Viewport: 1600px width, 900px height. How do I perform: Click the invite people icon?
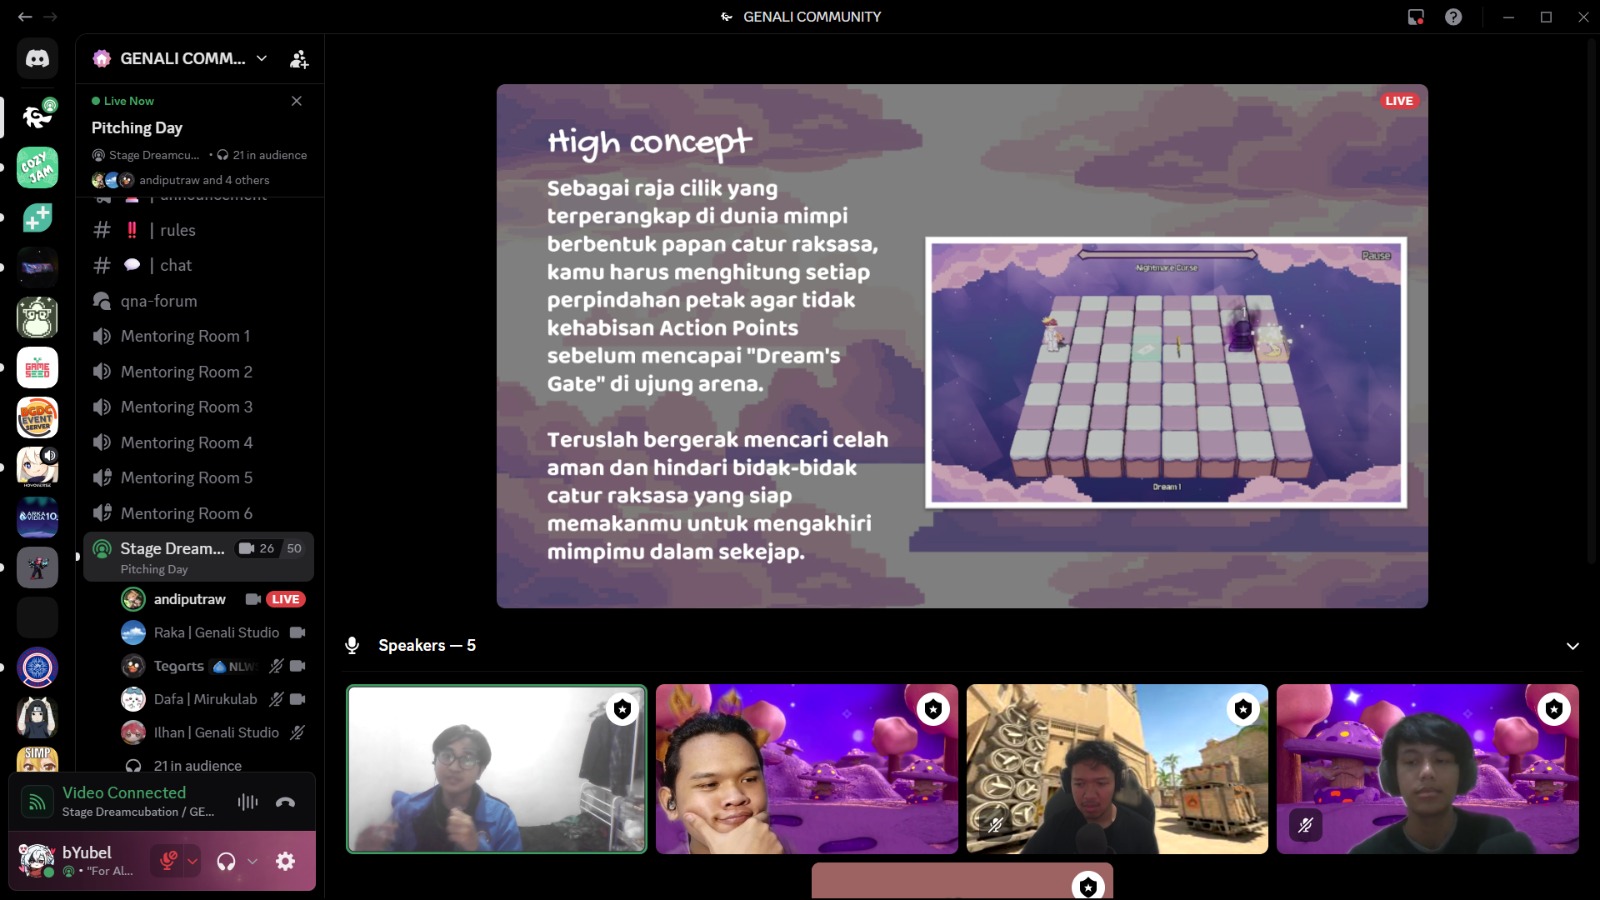tap(299, 59)
